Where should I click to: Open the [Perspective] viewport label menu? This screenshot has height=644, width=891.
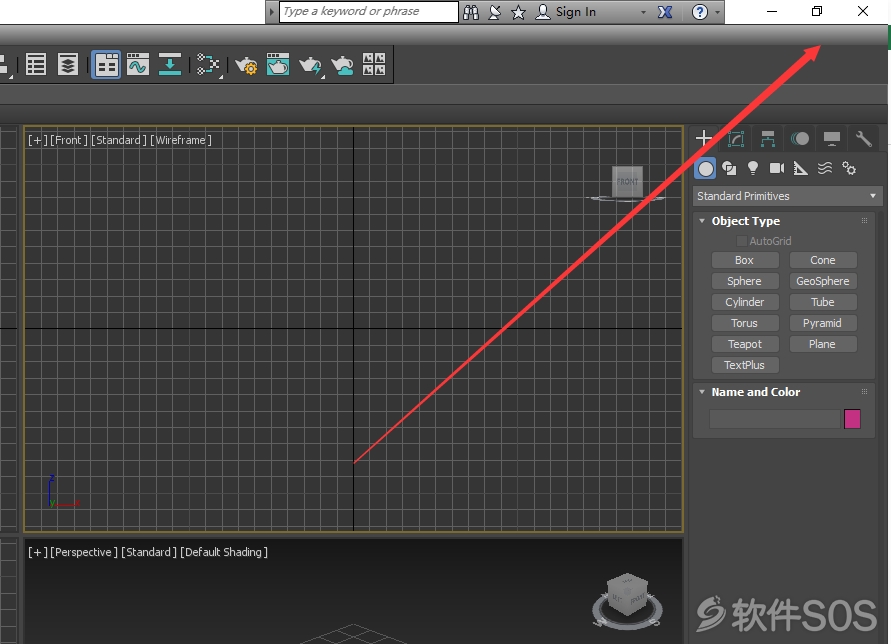[84, 552]
